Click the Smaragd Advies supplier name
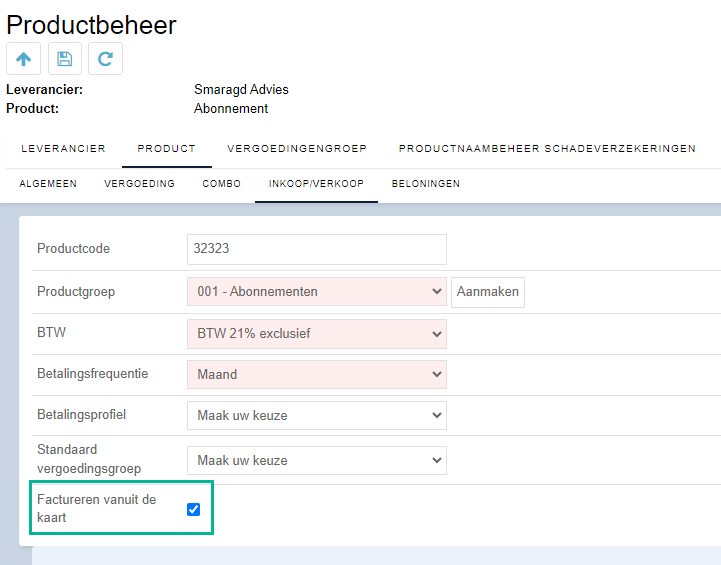The height and width of the screenshot is (565, 721). [241, 89]
